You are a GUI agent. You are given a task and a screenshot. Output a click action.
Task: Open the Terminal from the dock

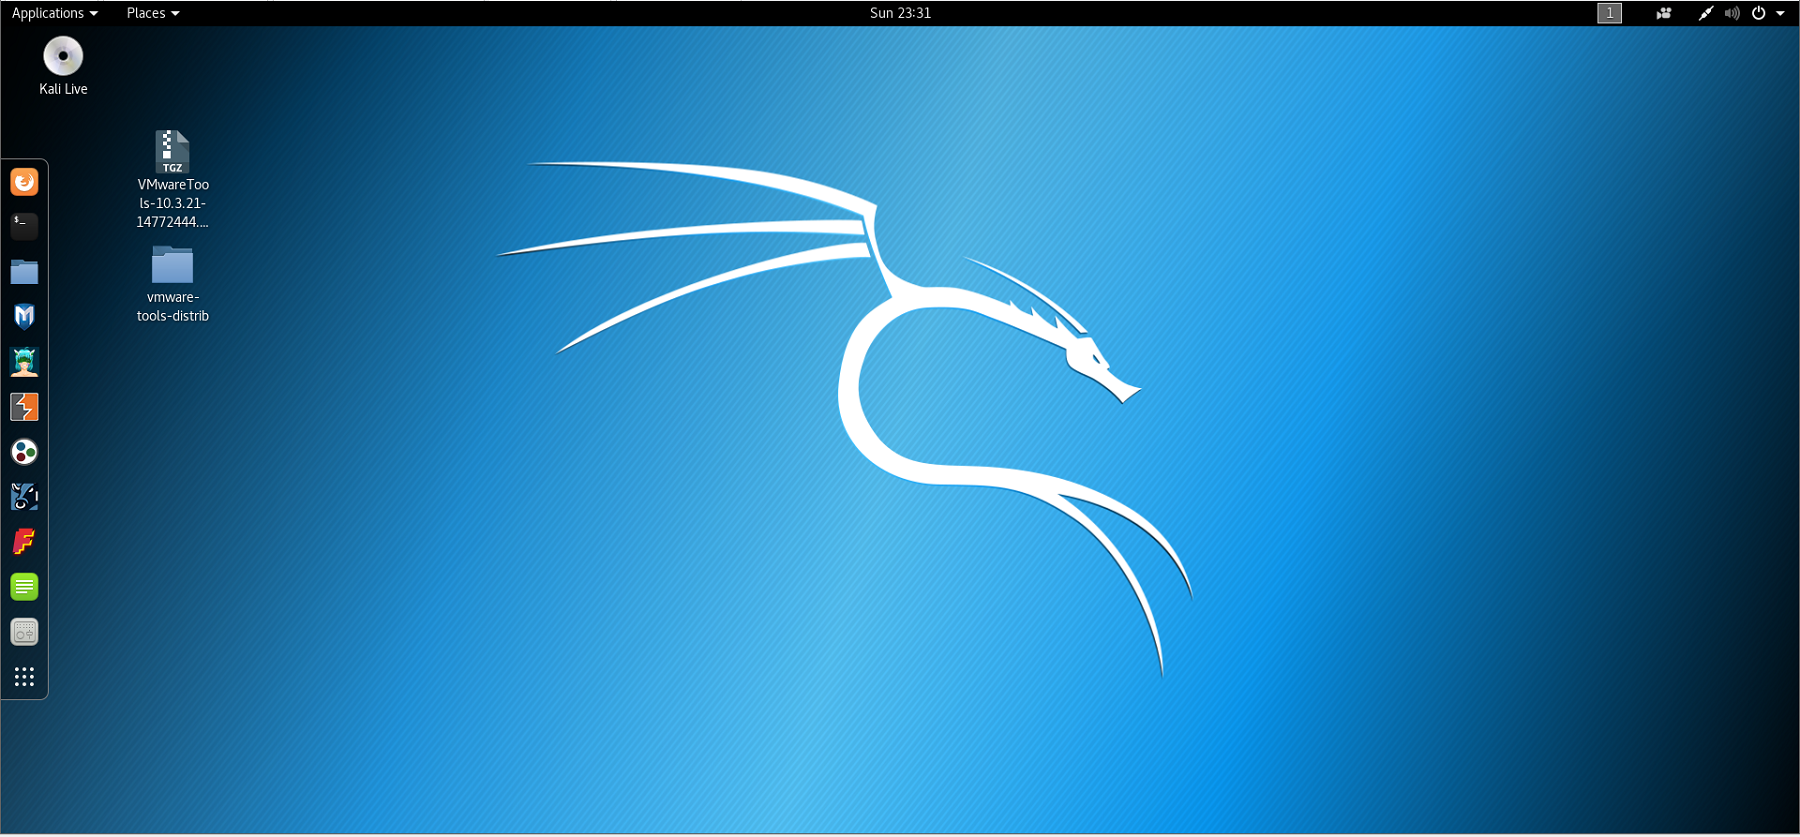(x=24, y=227)
